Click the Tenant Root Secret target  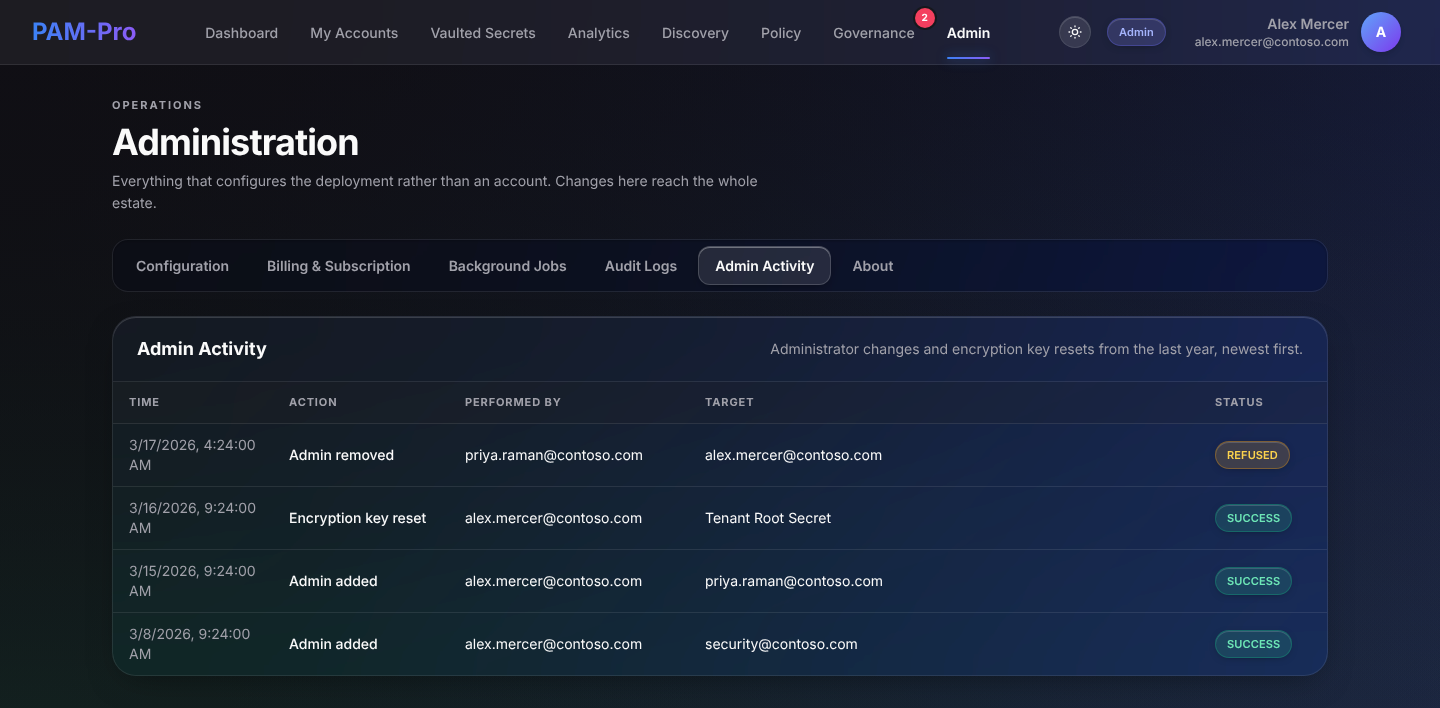768,518
